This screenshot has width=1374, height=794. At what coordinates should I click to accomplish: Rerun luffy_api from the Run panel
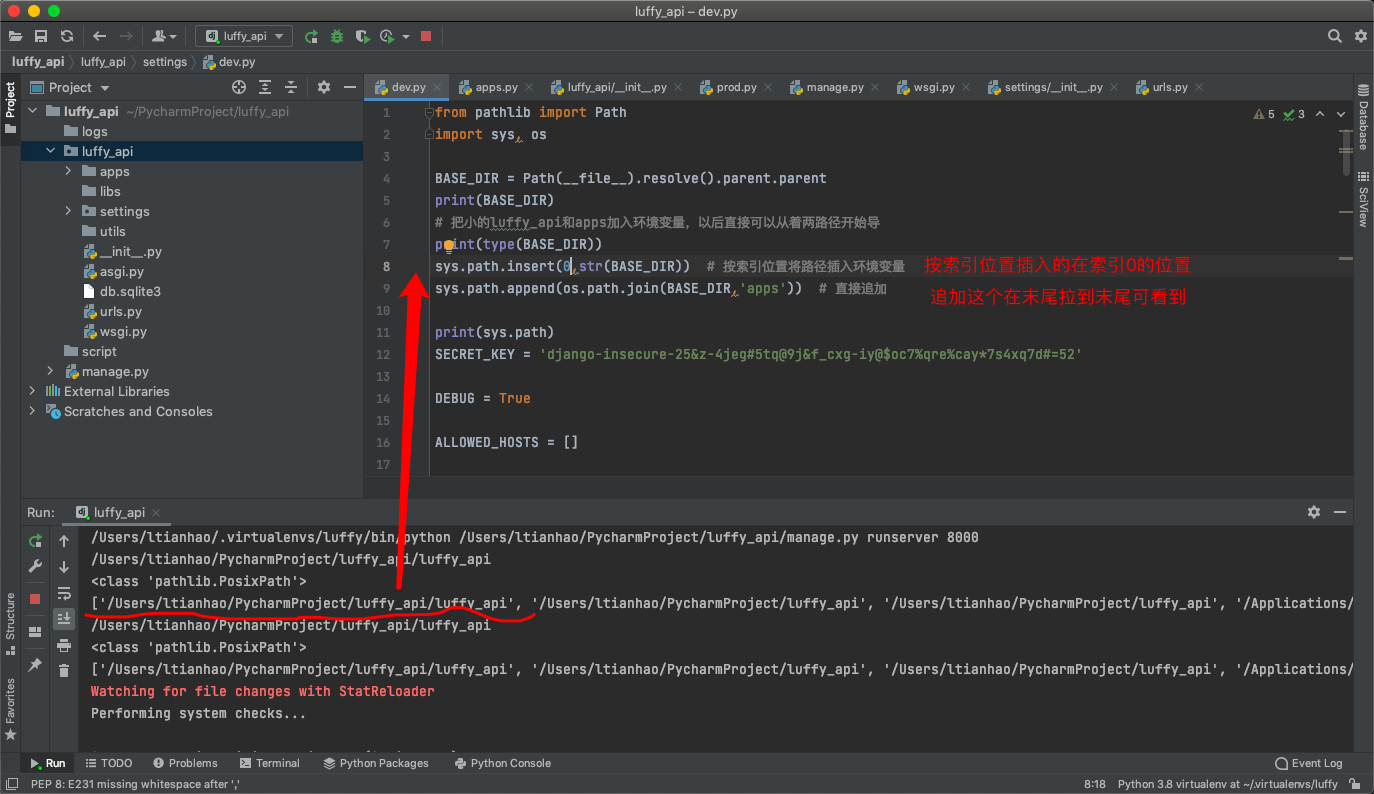tap(35, 541)
